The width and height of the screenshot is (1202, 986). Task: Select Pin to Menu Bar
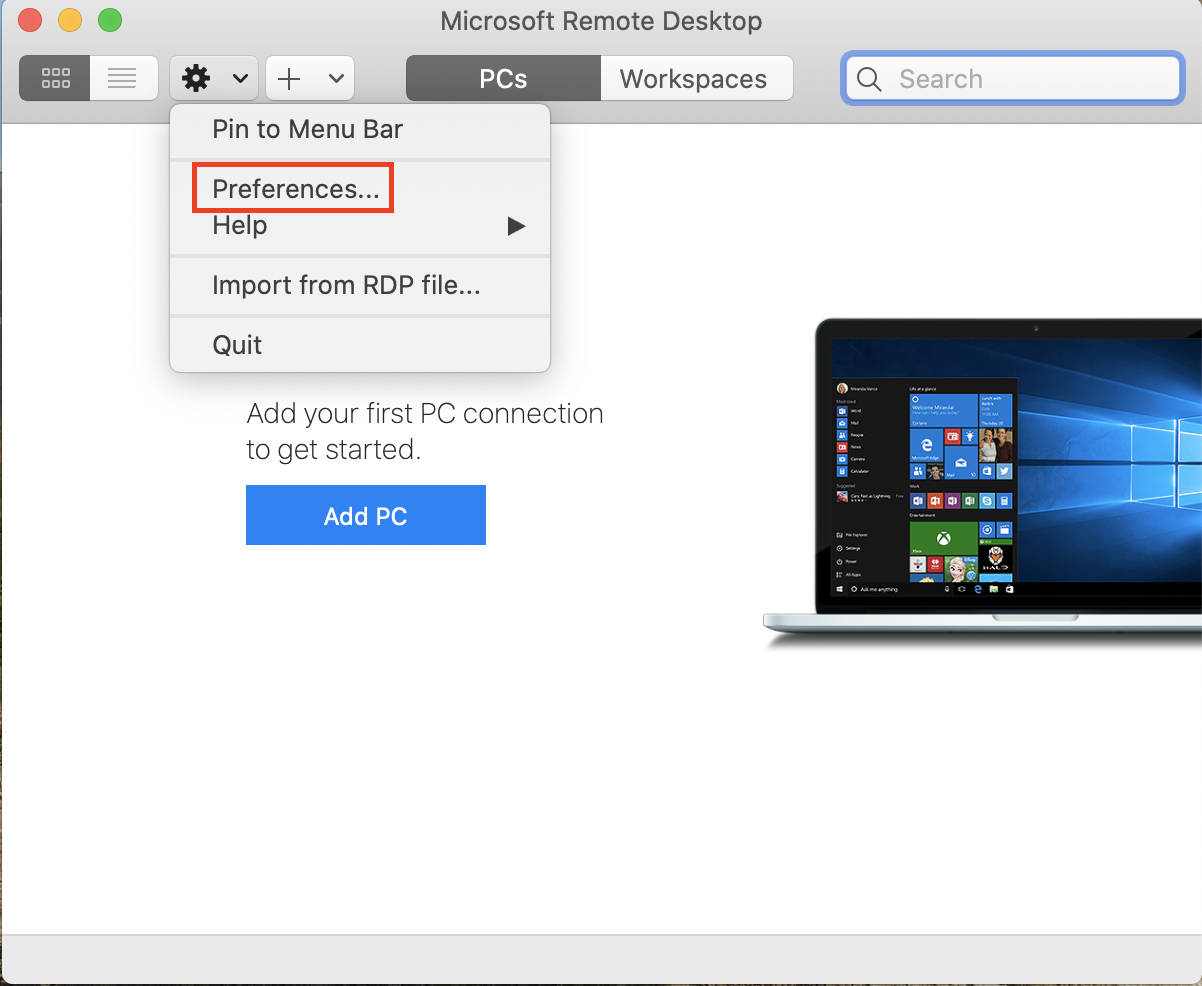click(306, 129)
